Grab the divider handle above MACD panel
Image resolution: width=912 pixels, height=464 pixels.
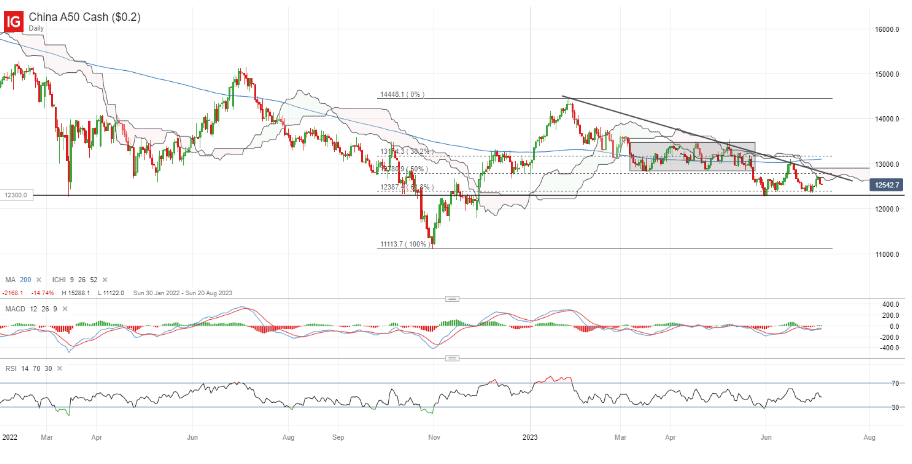pyautogui.click(x=452, y=298)
